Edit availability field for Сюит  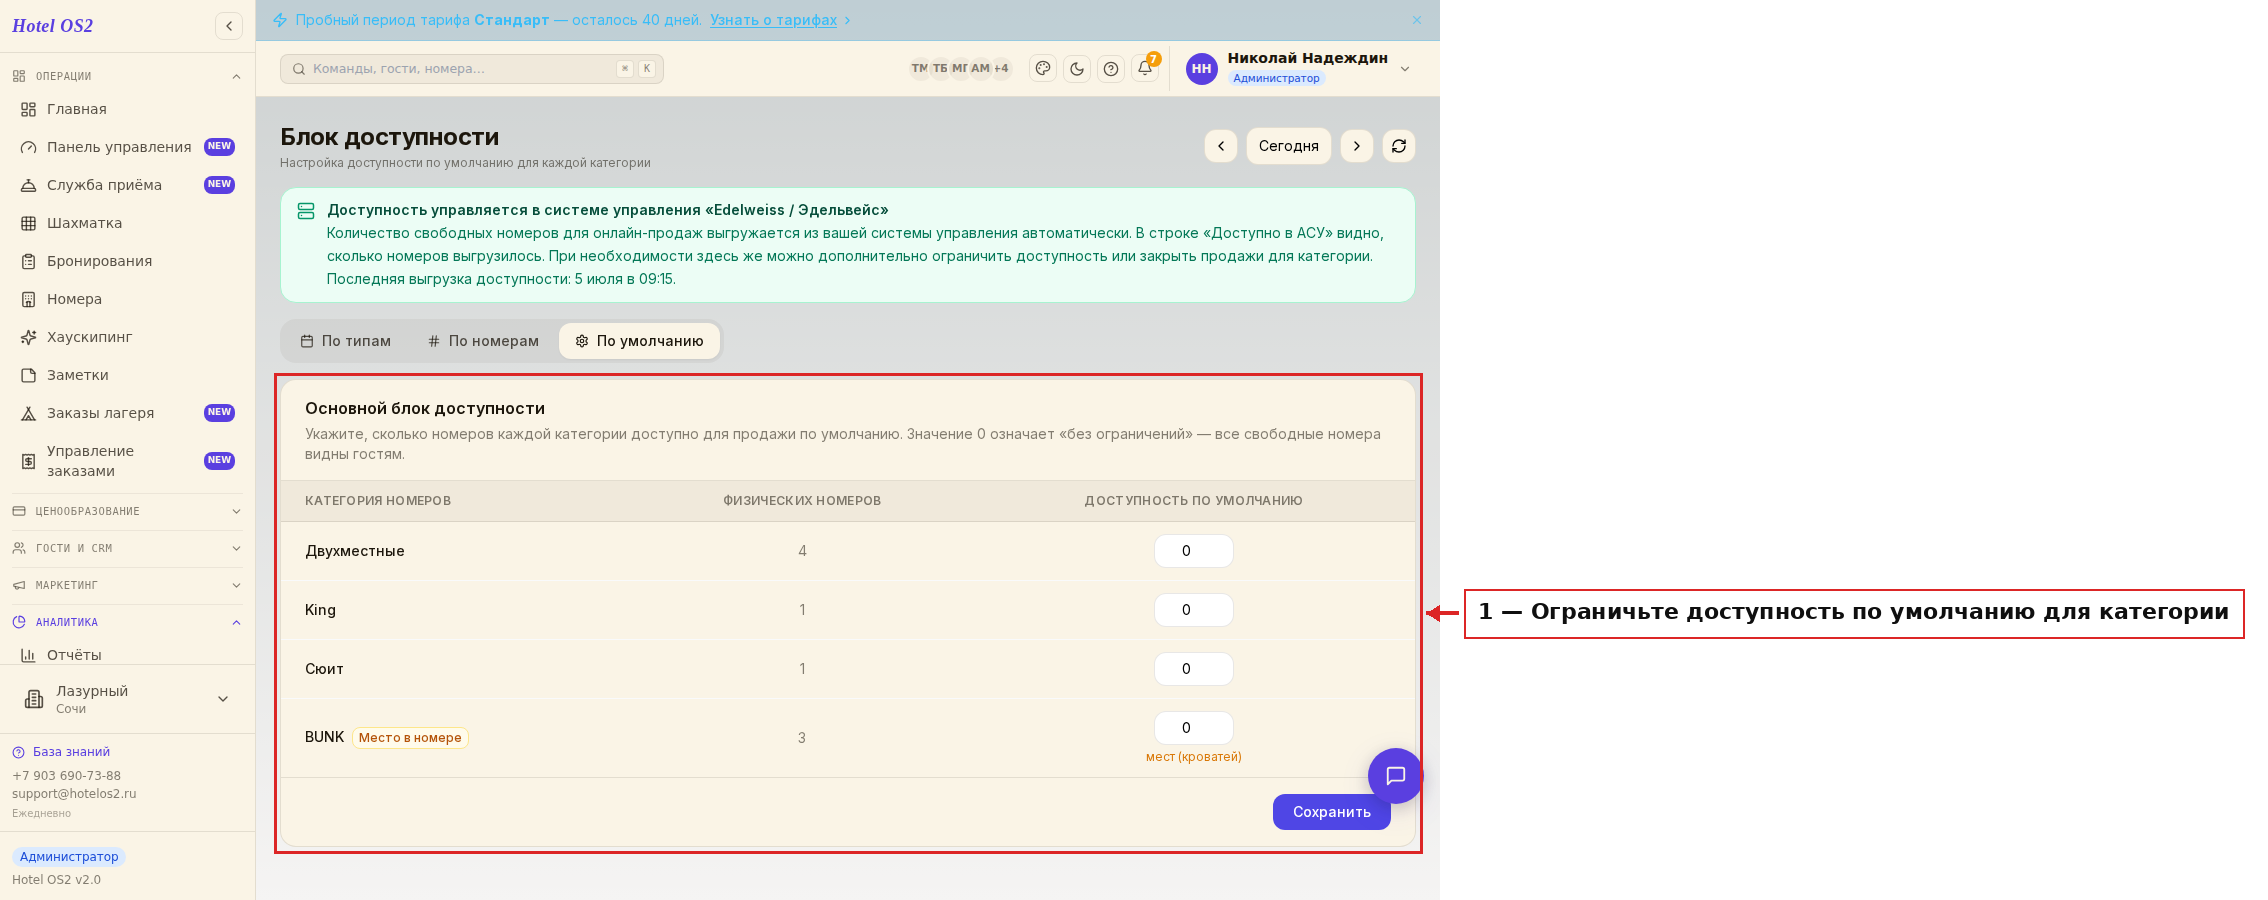1193,669
